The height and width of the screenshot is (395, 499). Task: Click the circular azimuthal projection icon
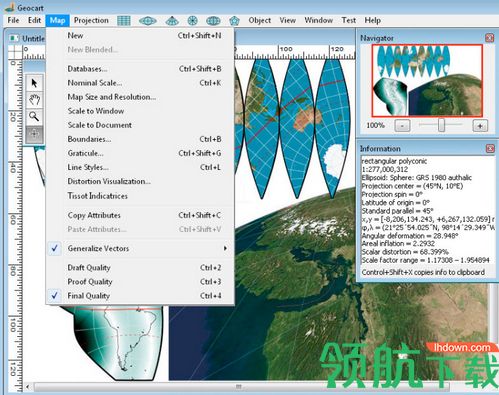point(192,21)
